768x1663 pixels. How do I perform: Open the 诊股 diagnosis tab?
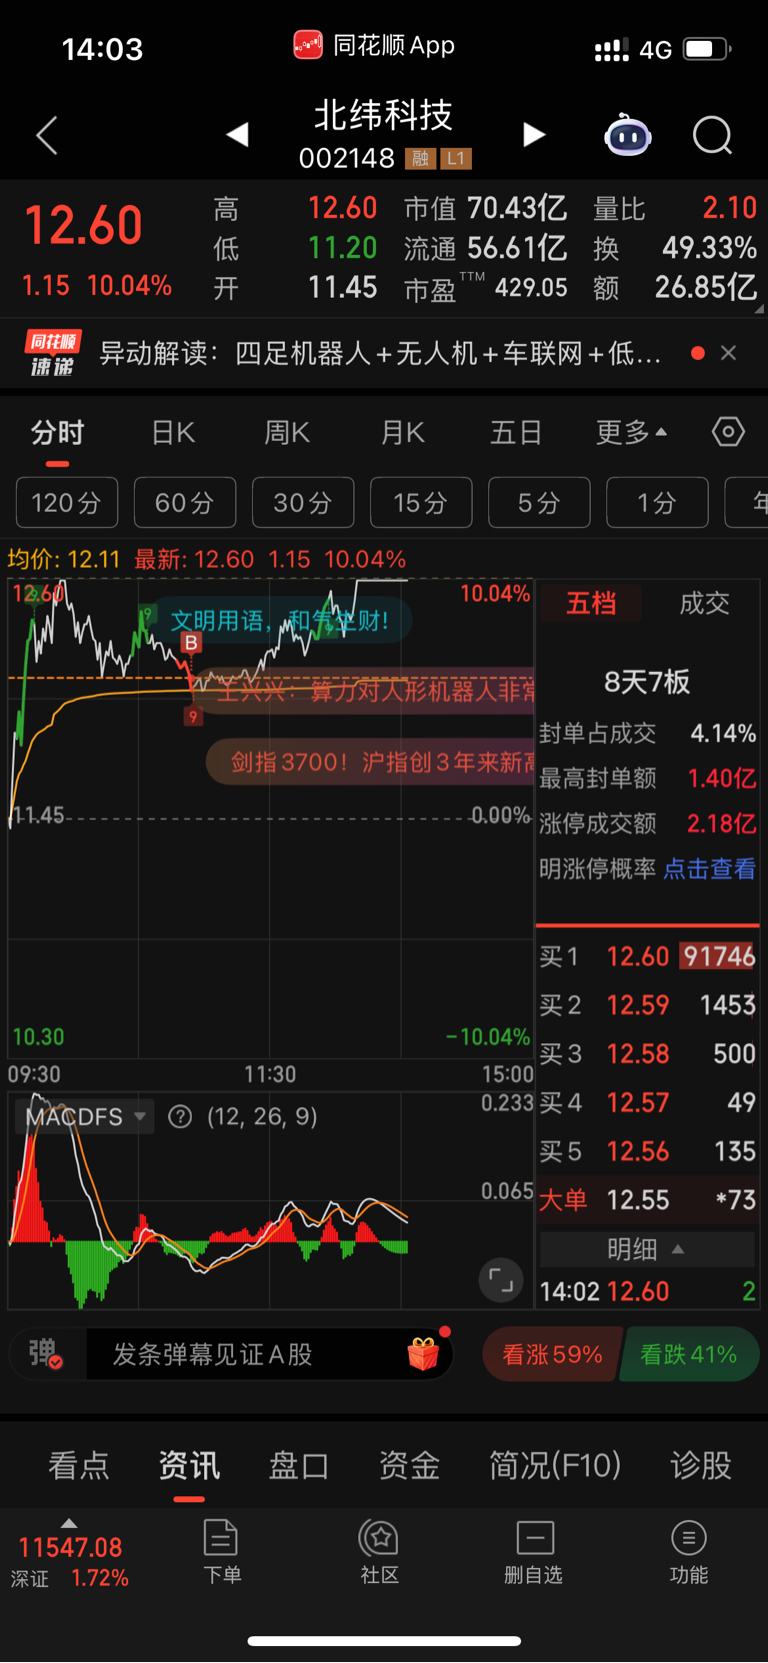coord(701,1466)
